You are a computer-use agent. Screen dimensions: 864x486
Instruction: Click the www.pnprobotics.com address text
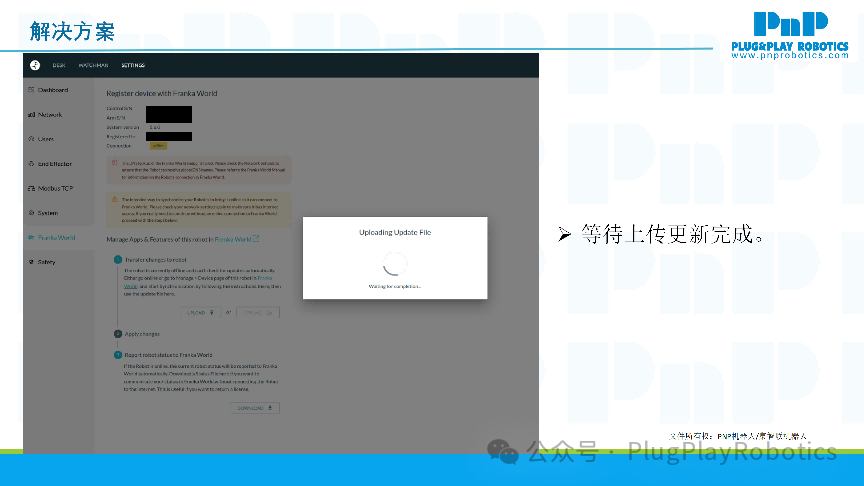coord(790,55)
